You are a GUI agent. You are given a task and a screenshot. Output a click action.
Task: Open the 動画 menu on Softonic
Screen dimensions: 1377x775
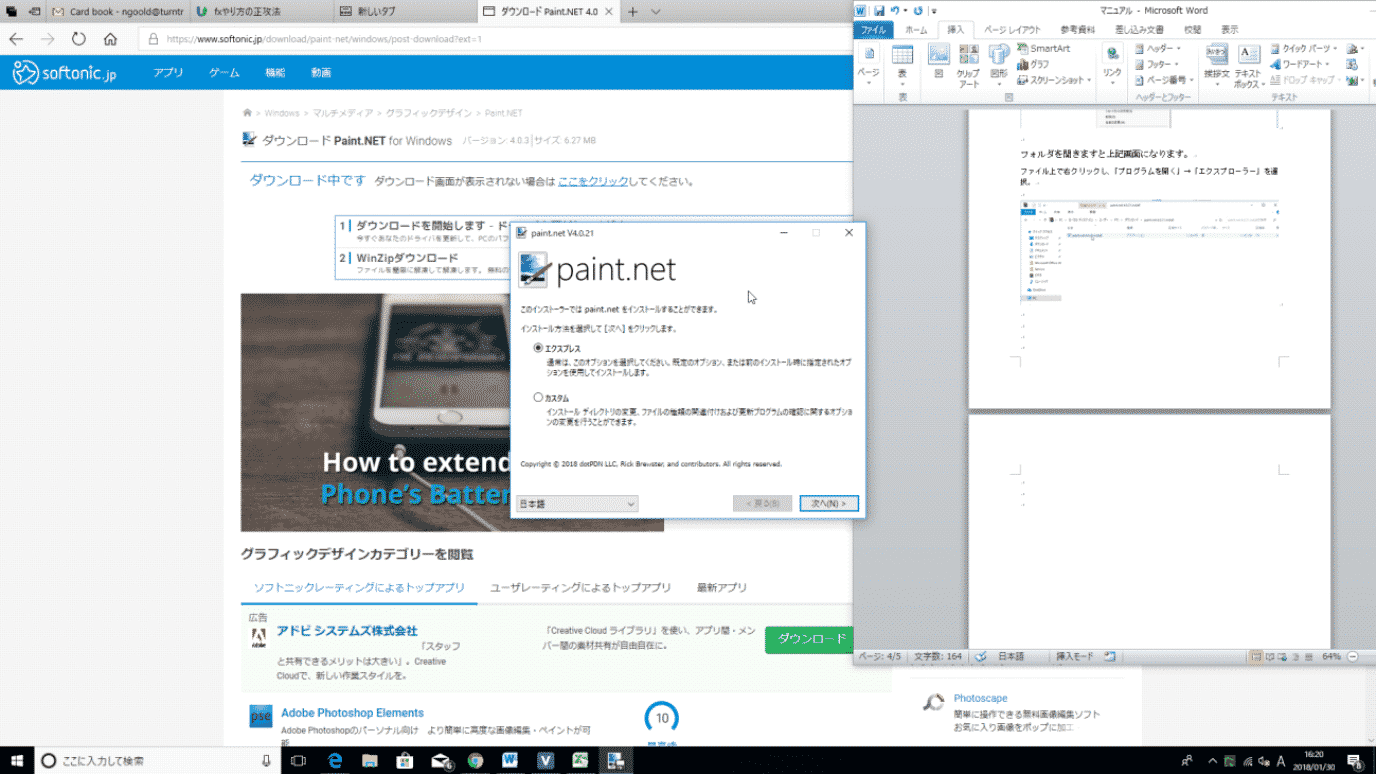(321, 73)
